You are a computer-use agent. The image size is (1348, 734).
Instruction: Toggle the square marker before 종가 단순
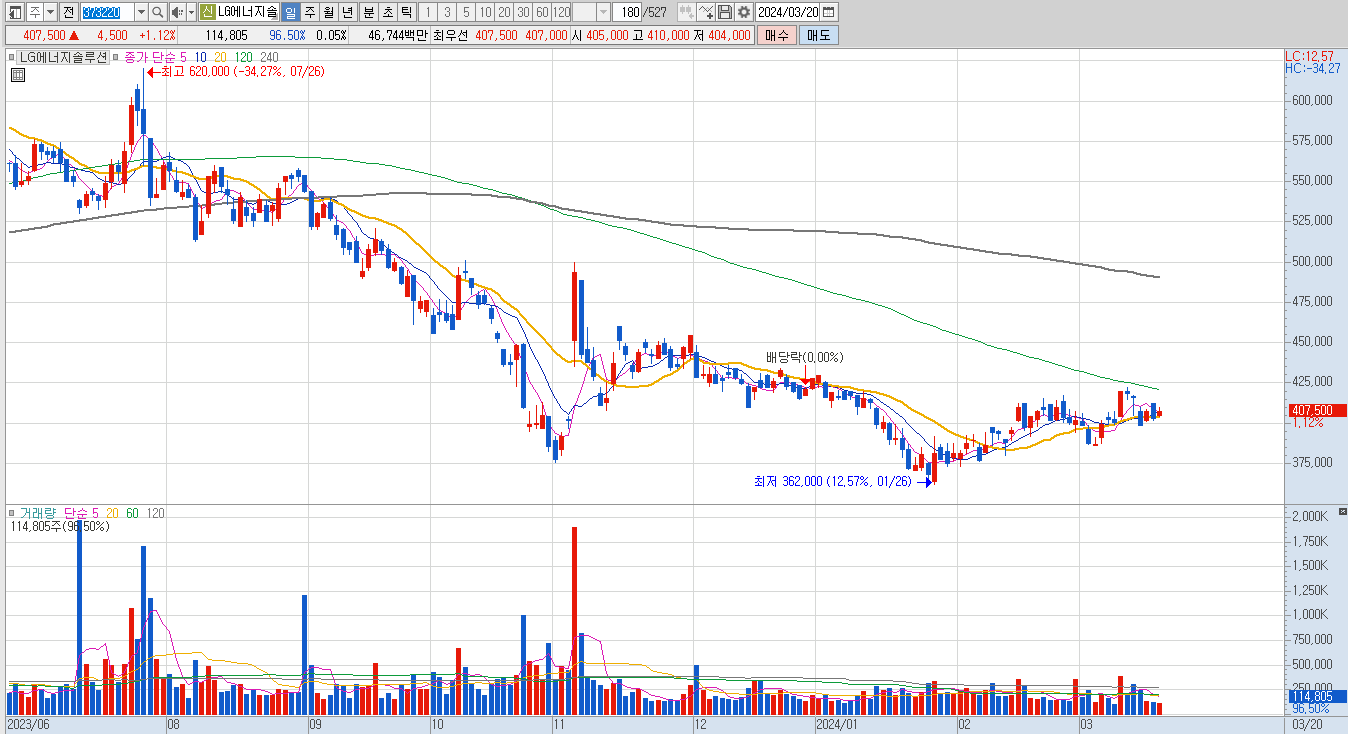coord(116,57)
